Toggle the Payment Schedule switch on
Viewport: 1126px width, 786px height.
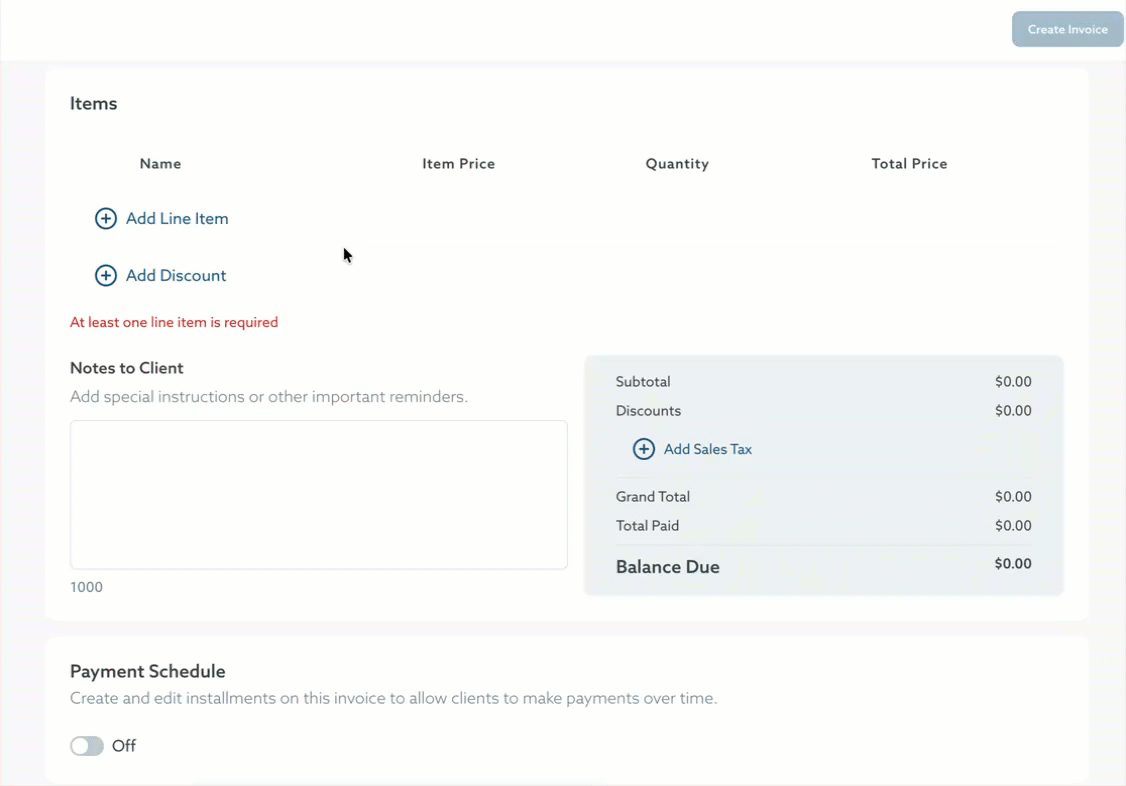[x=86, y=746]
